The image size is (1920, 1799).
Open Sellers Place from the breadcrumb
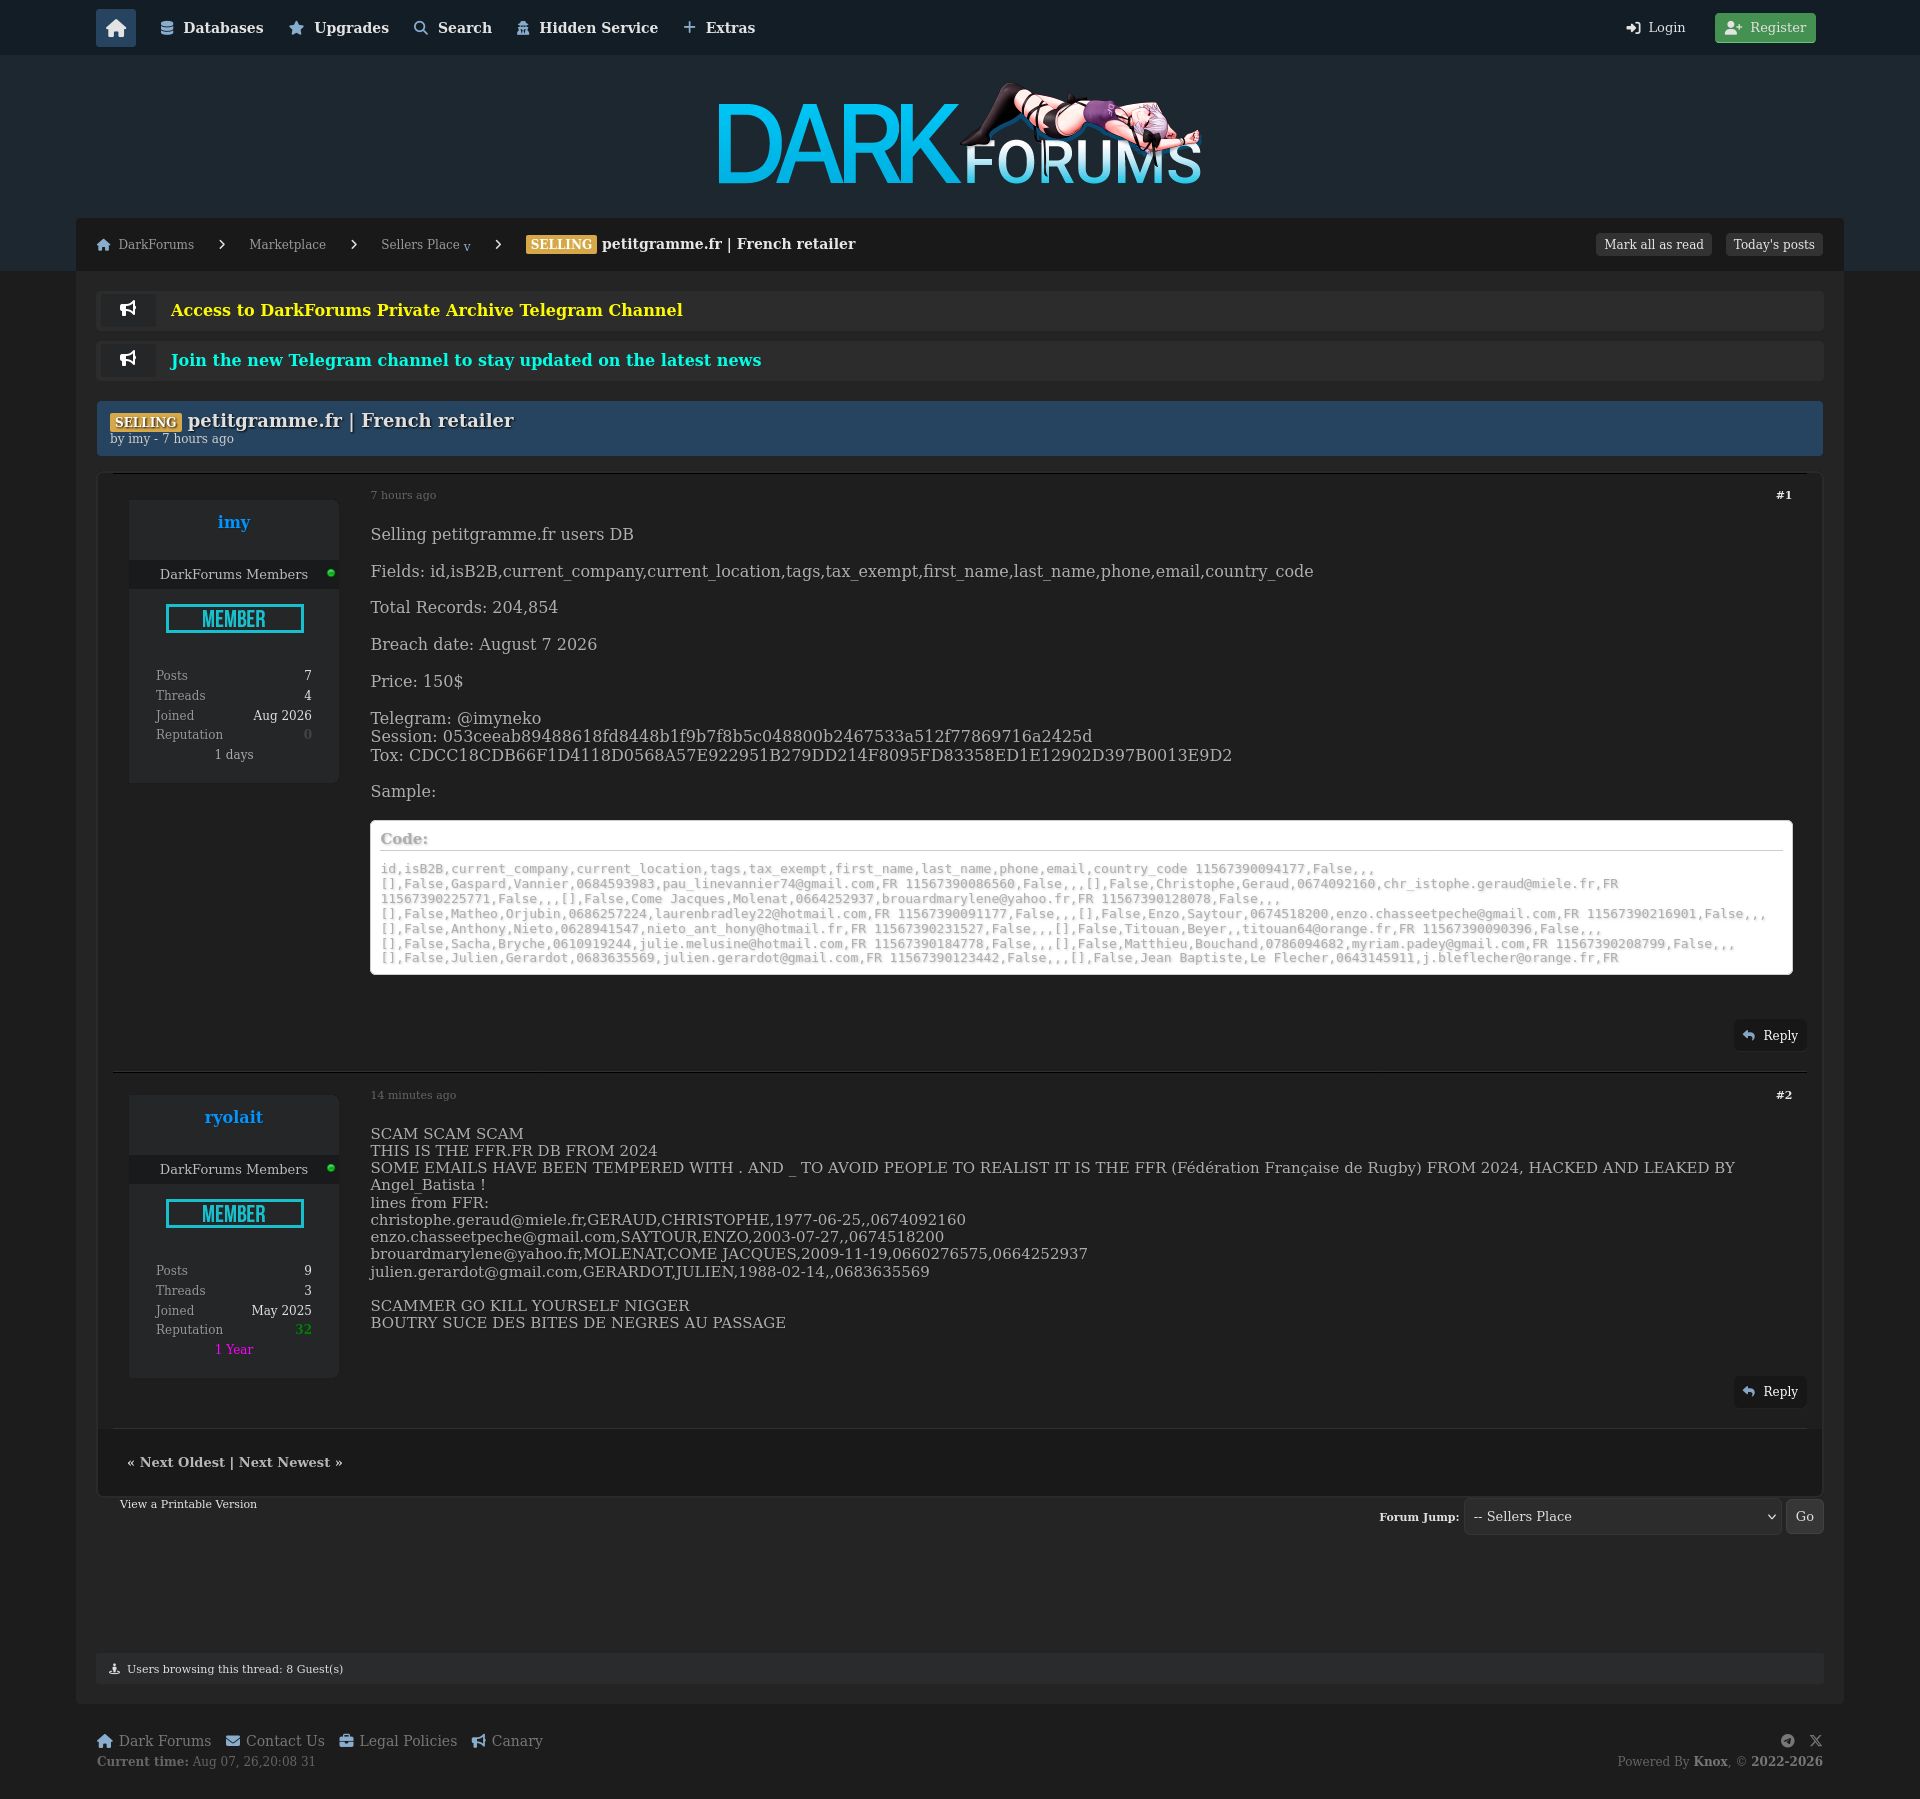click(420, 245)
